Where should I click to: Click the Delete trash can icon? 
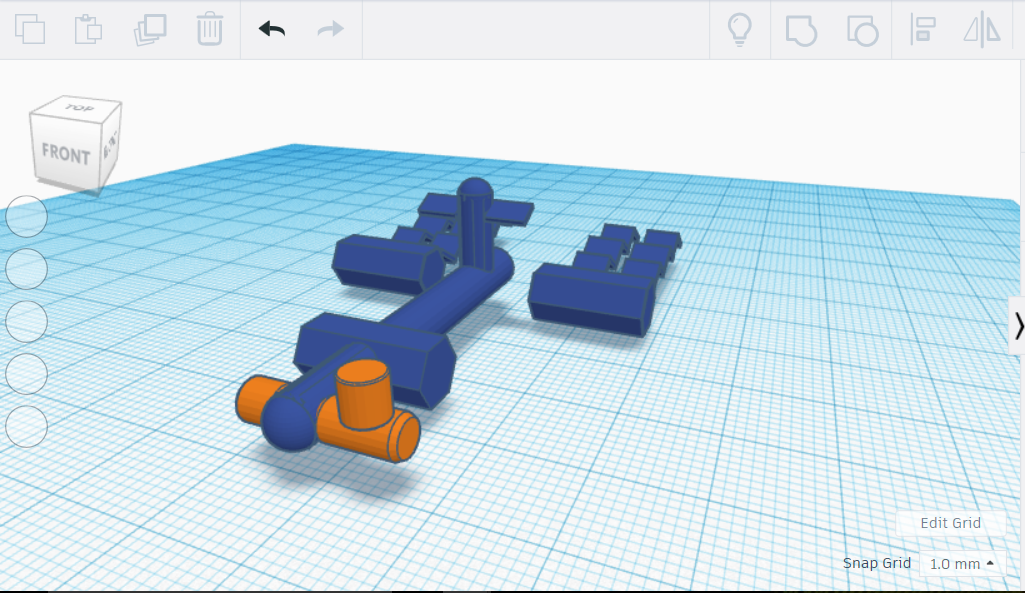coord(210,29)
